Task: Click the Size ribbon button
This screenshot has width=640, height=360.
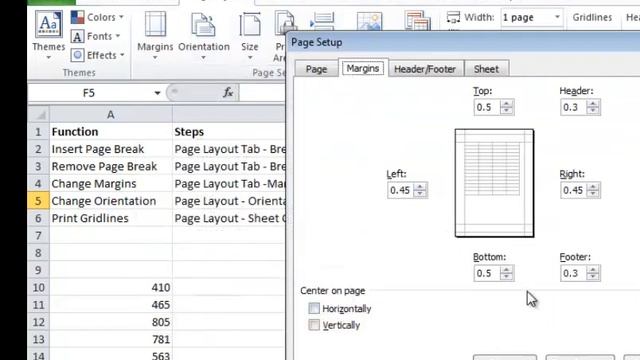Action: point(249,35)
